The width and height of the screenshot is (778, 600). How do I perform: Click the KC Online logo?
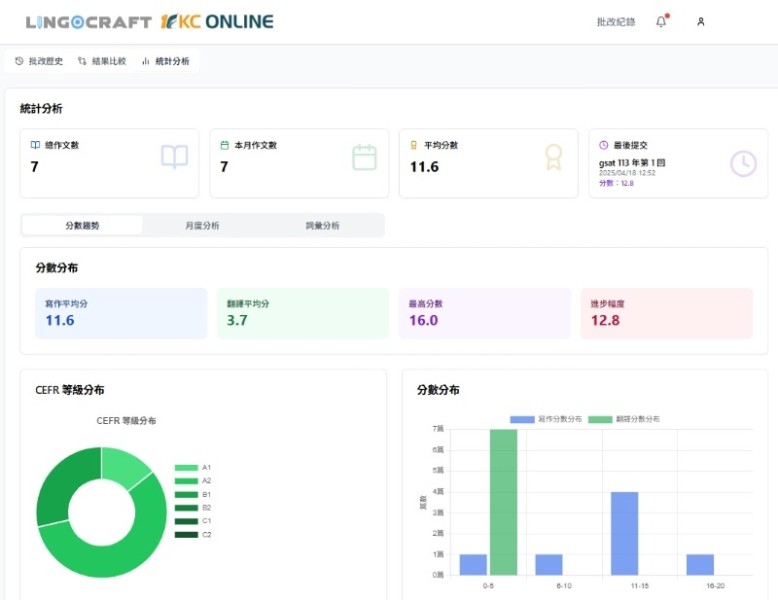[x=217, y=22]
